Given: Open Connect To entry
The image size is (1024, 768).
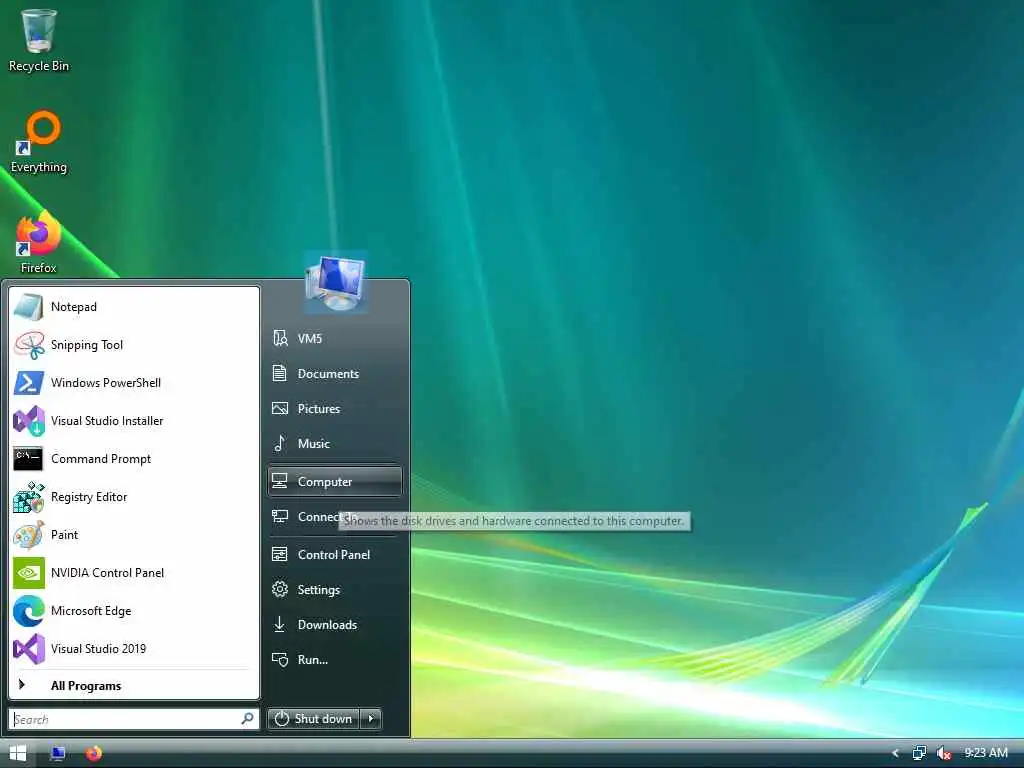Looking at the screenshot, I should pos(335,517).
